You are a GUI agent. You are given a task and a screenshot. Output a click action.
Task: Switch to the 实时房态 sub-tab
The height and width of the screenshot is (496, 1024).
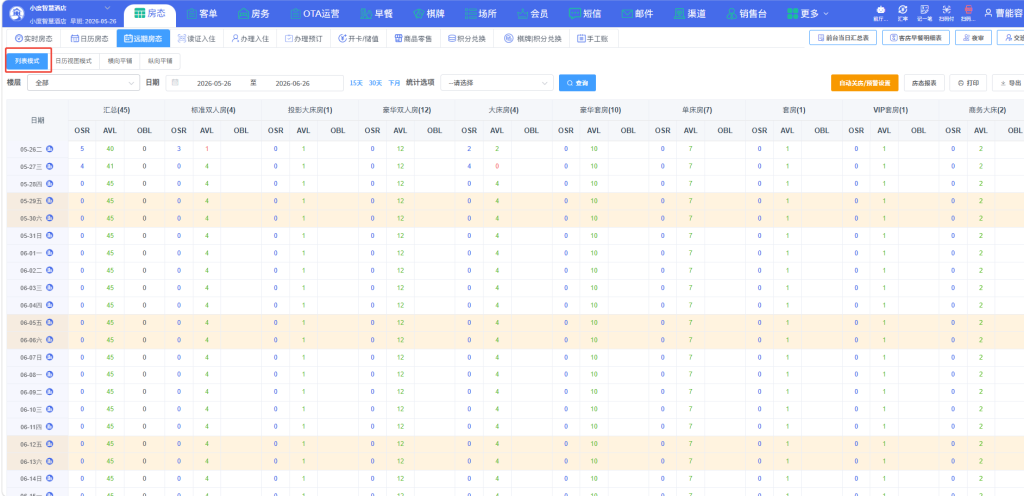click(x=34, y=39)
